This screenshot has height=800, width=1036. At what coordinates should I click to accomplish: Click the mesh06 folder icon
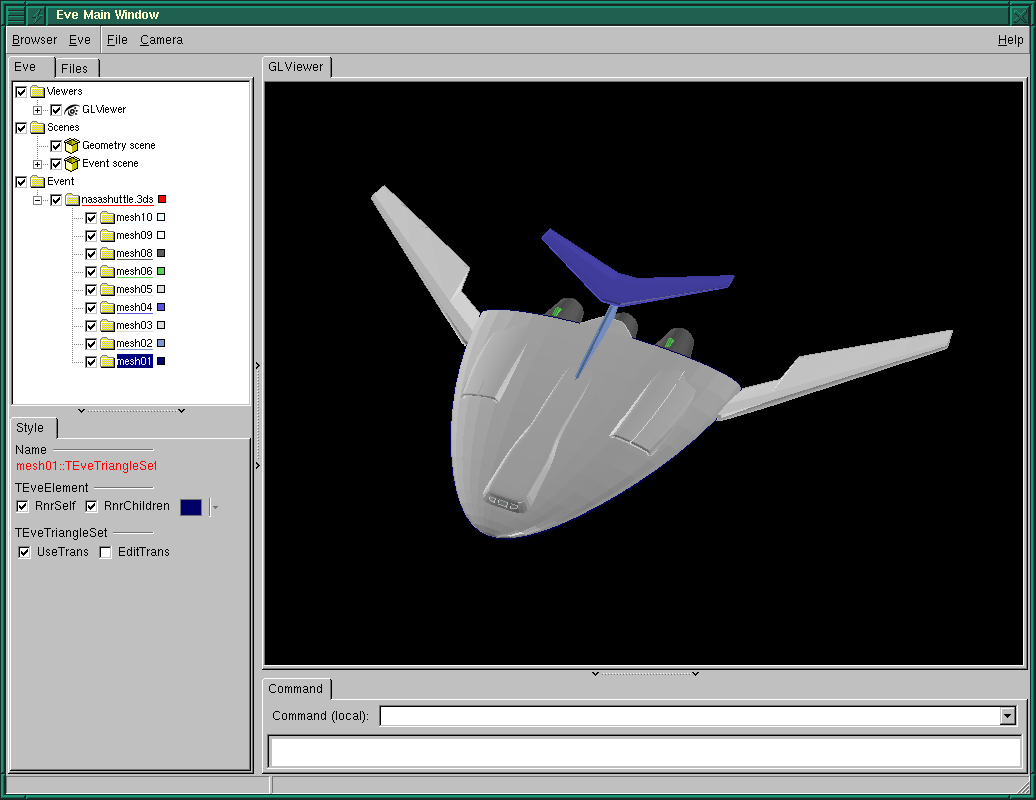(107, 271)
